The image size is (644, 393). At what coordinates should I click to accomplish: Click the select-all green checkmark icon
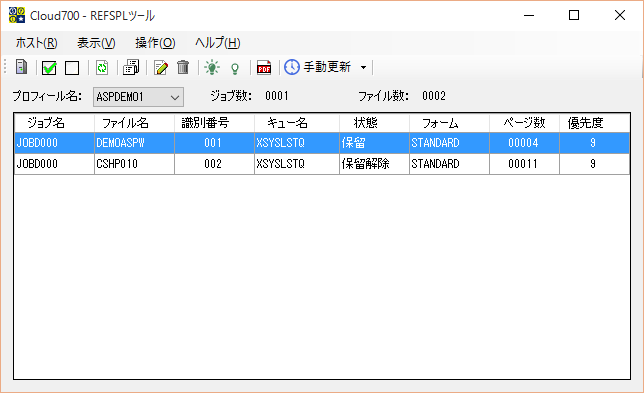click(49, 67)
